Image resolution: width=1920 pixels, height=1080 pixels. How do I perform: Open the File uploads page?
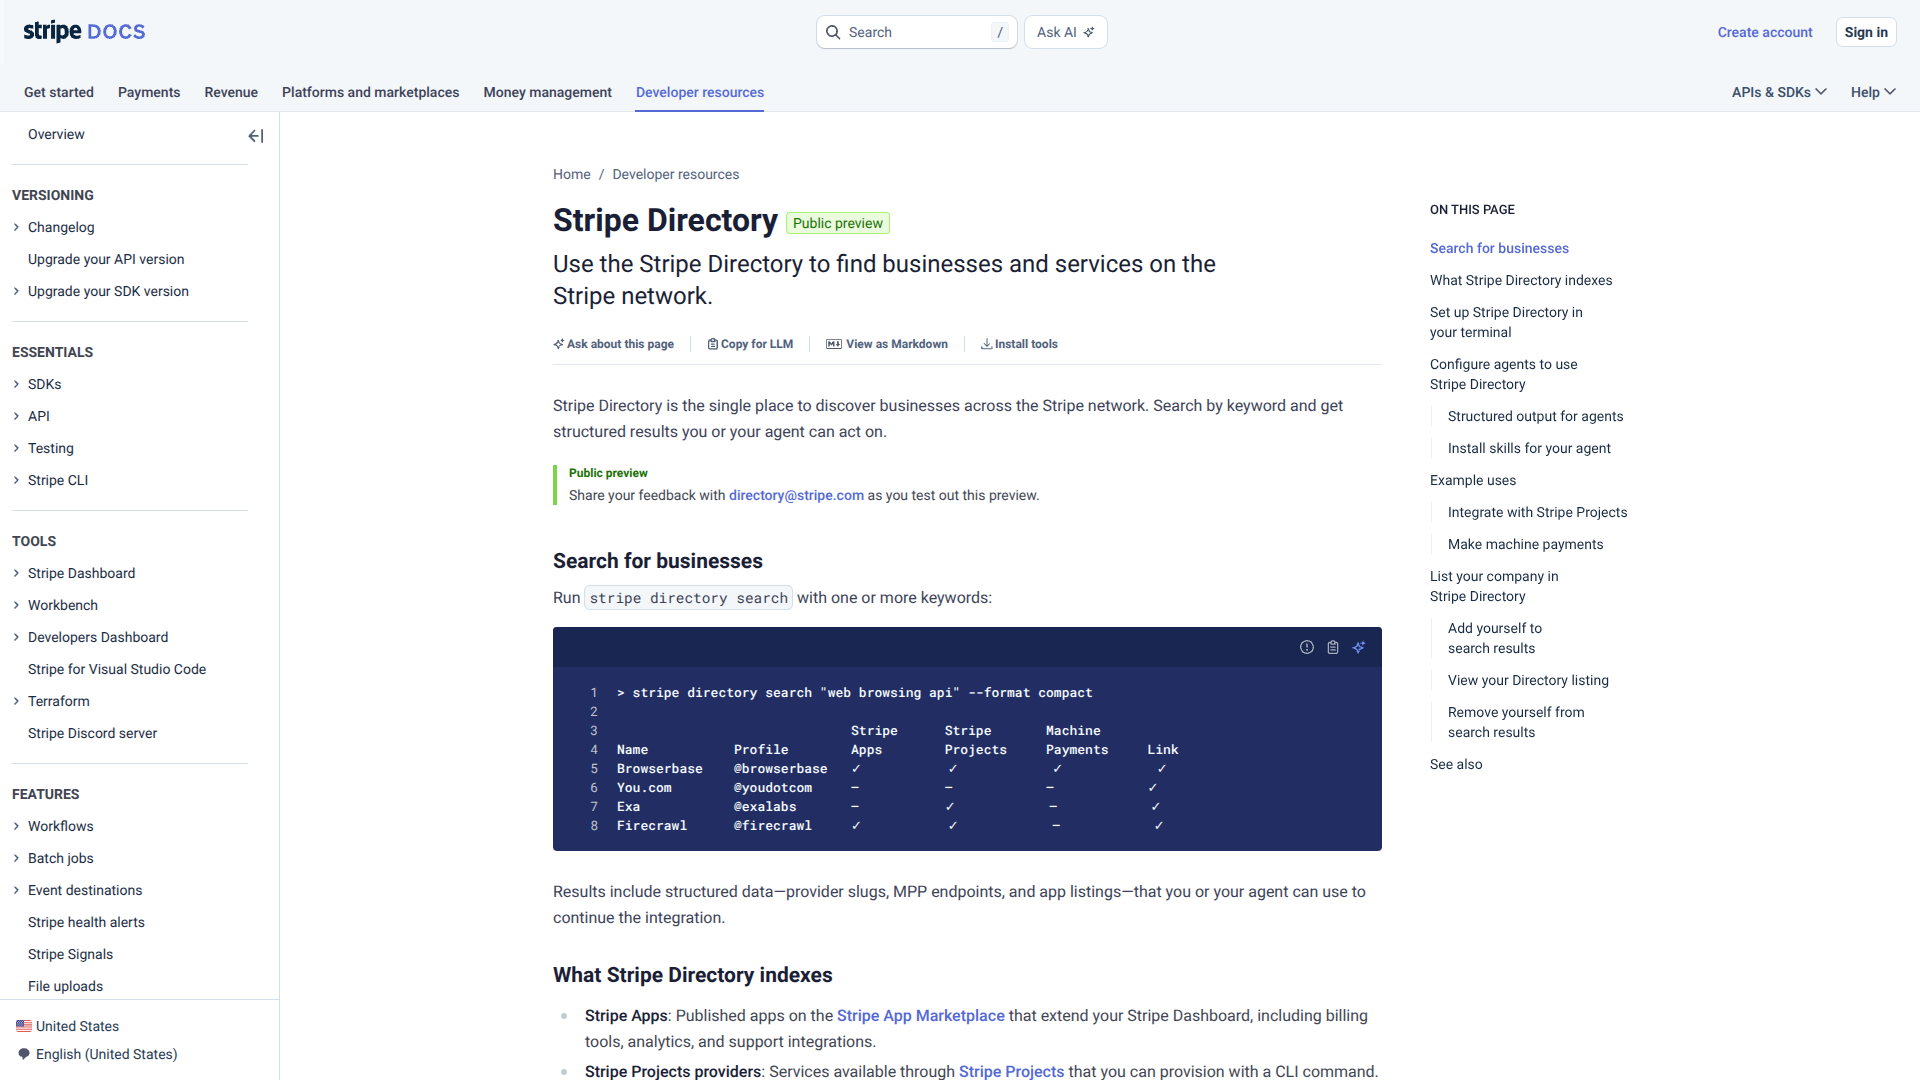pyautogui.click(x=65, y=986)
